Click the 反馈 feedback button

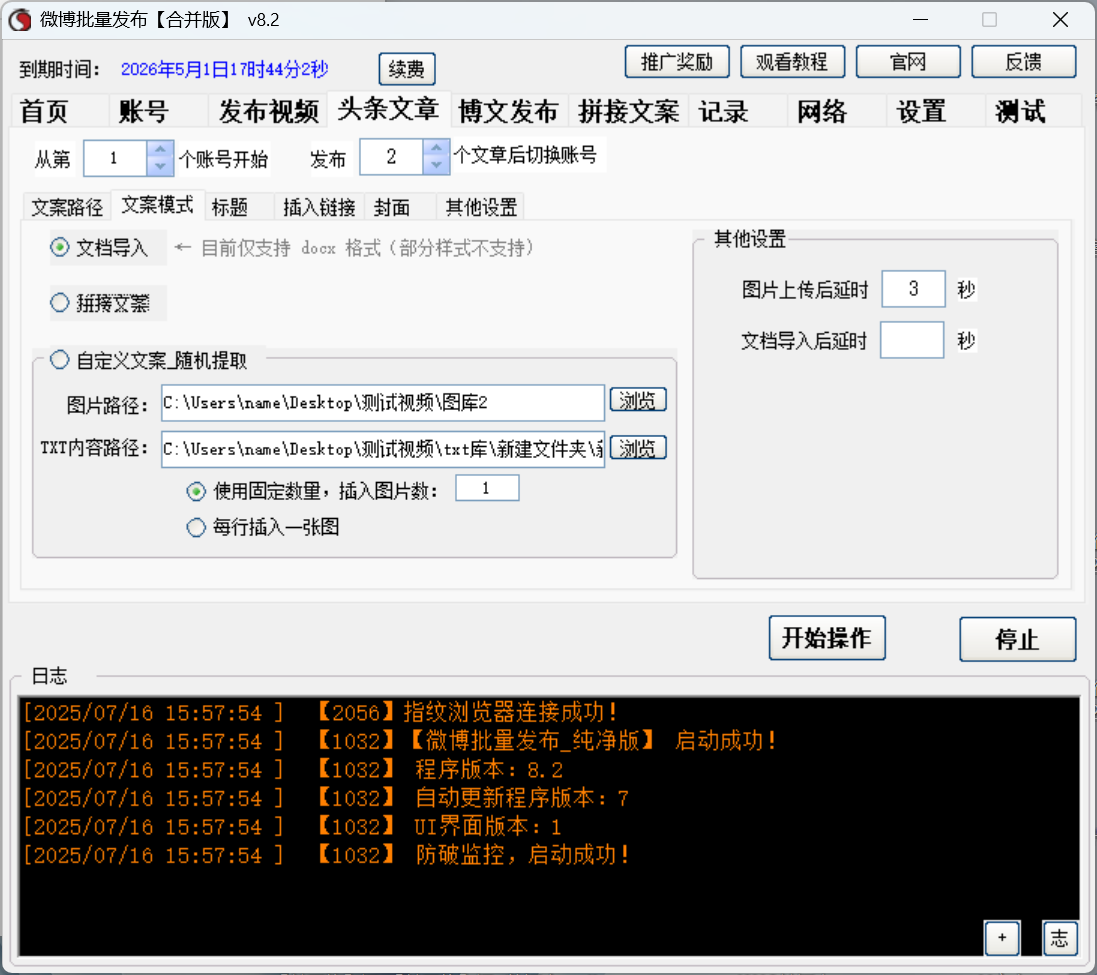[x=1024, y=62]
